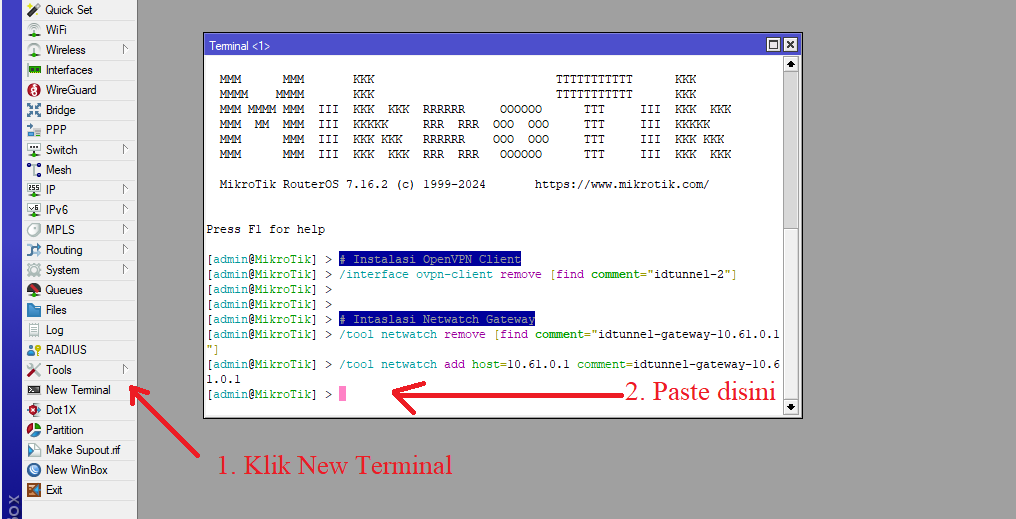Click the Switch icon

click(x=34, y=150)
